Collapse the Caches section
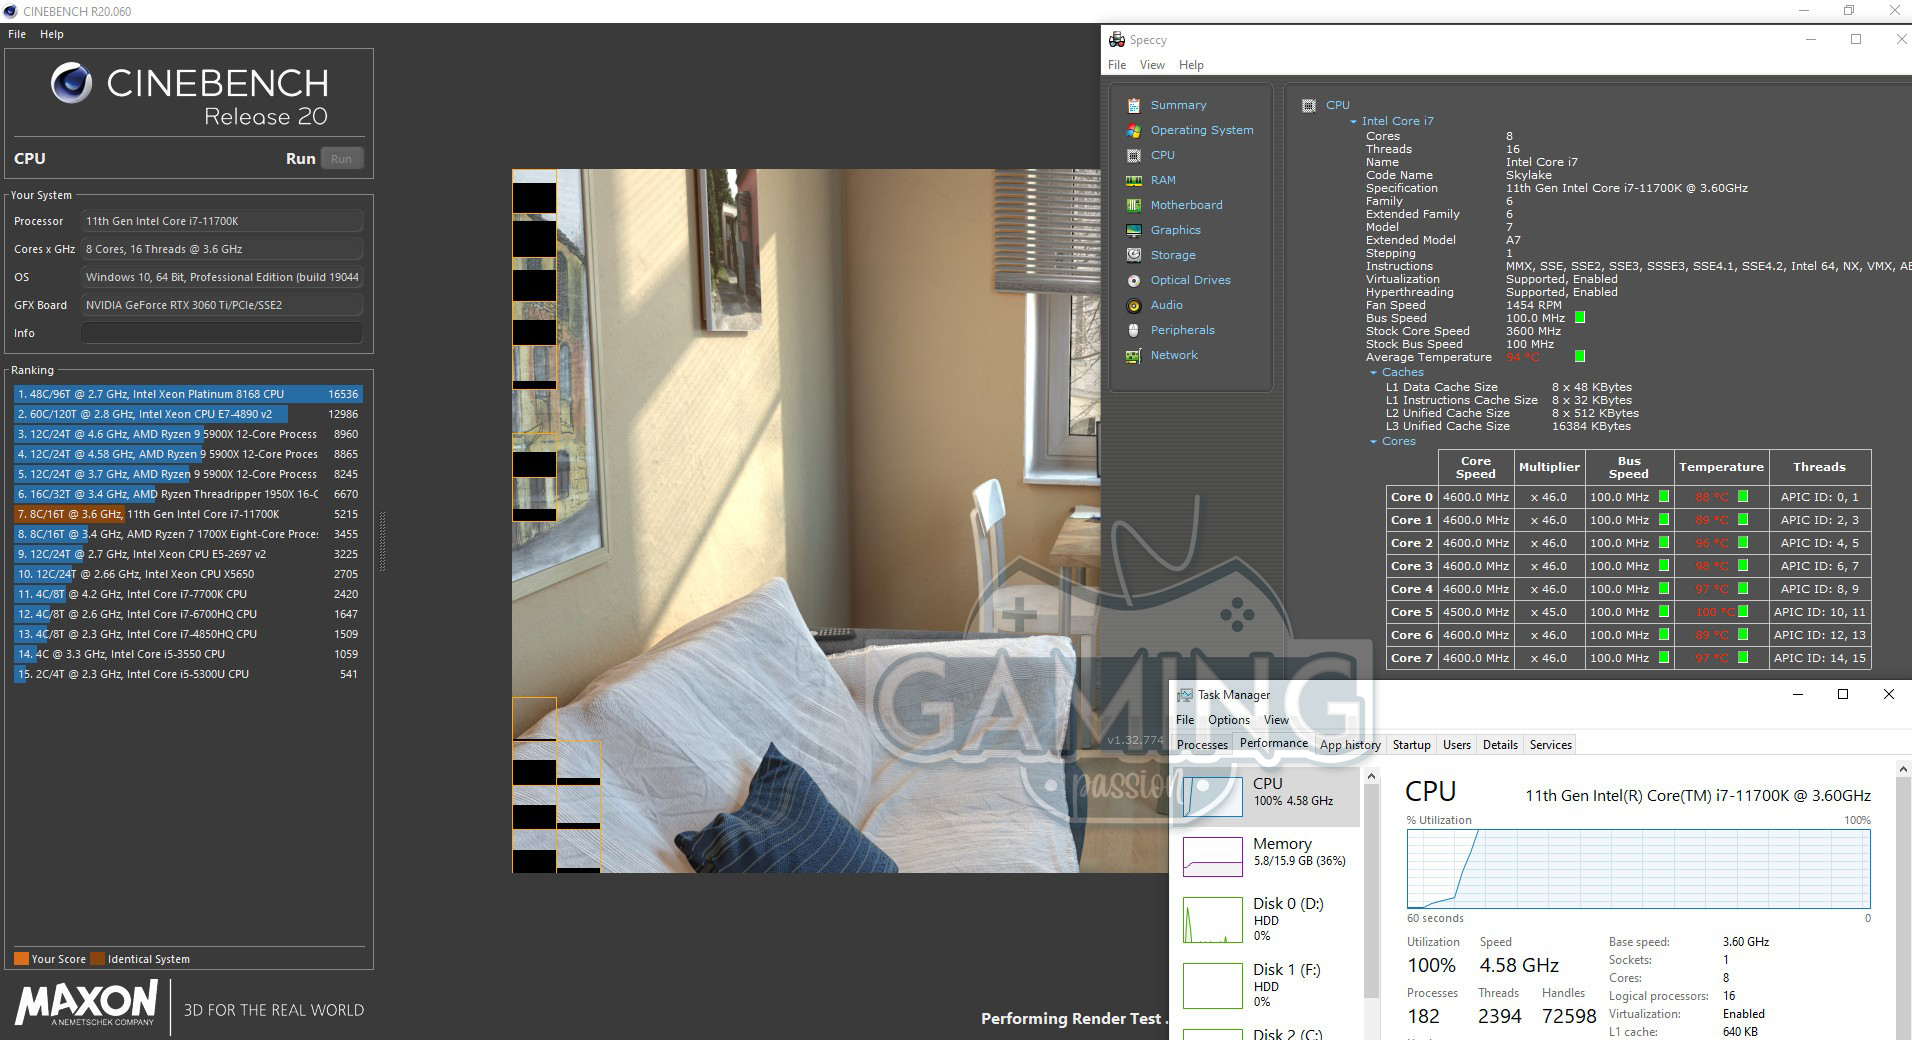 1373,372
